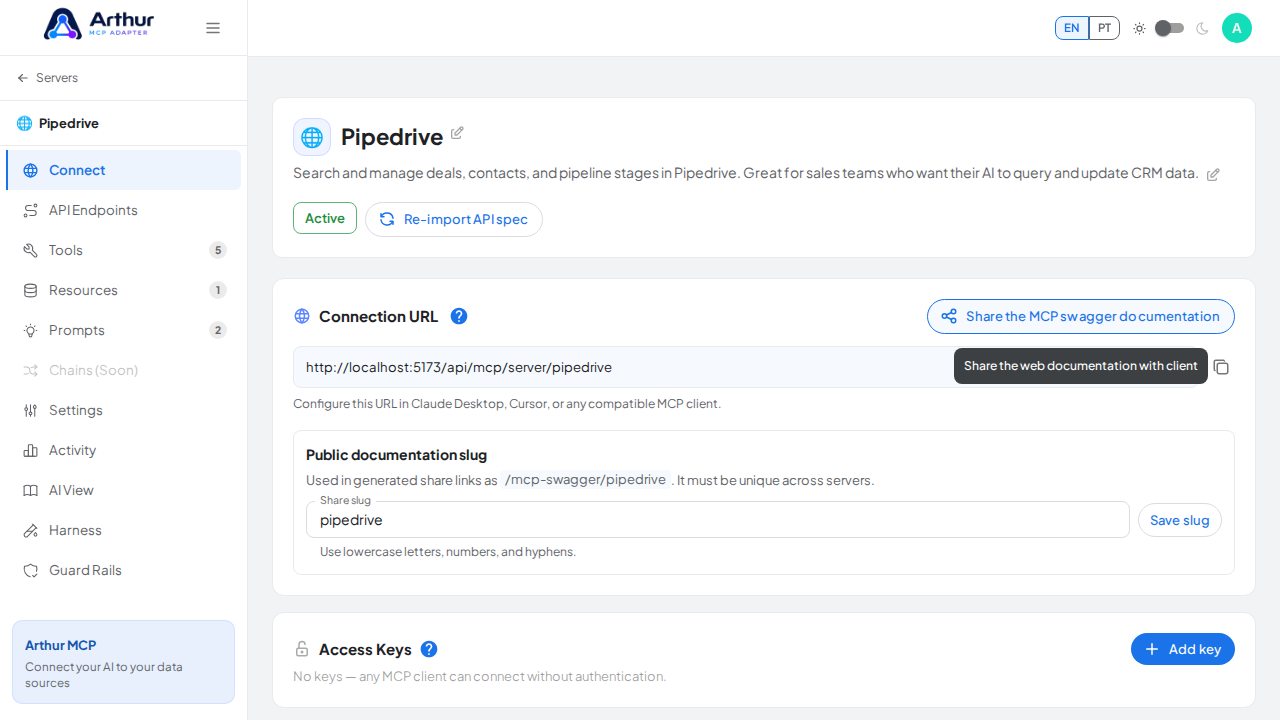Click the Add key button
Screen dimensions: 1280x720
click(1183, 649)
